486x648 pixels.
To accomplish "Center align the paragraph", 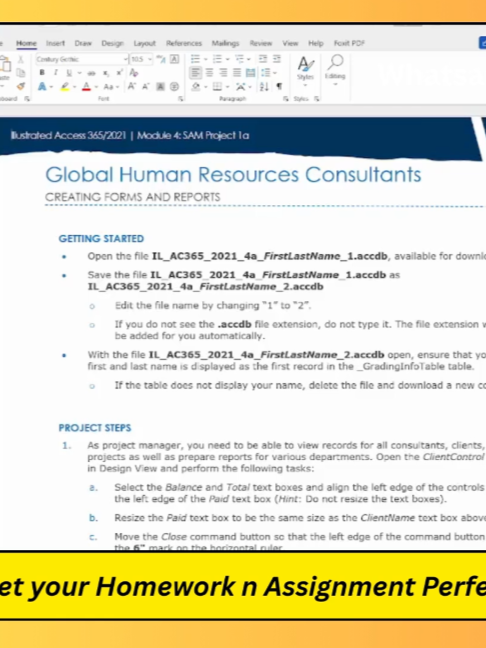I will tap(210, 73).
